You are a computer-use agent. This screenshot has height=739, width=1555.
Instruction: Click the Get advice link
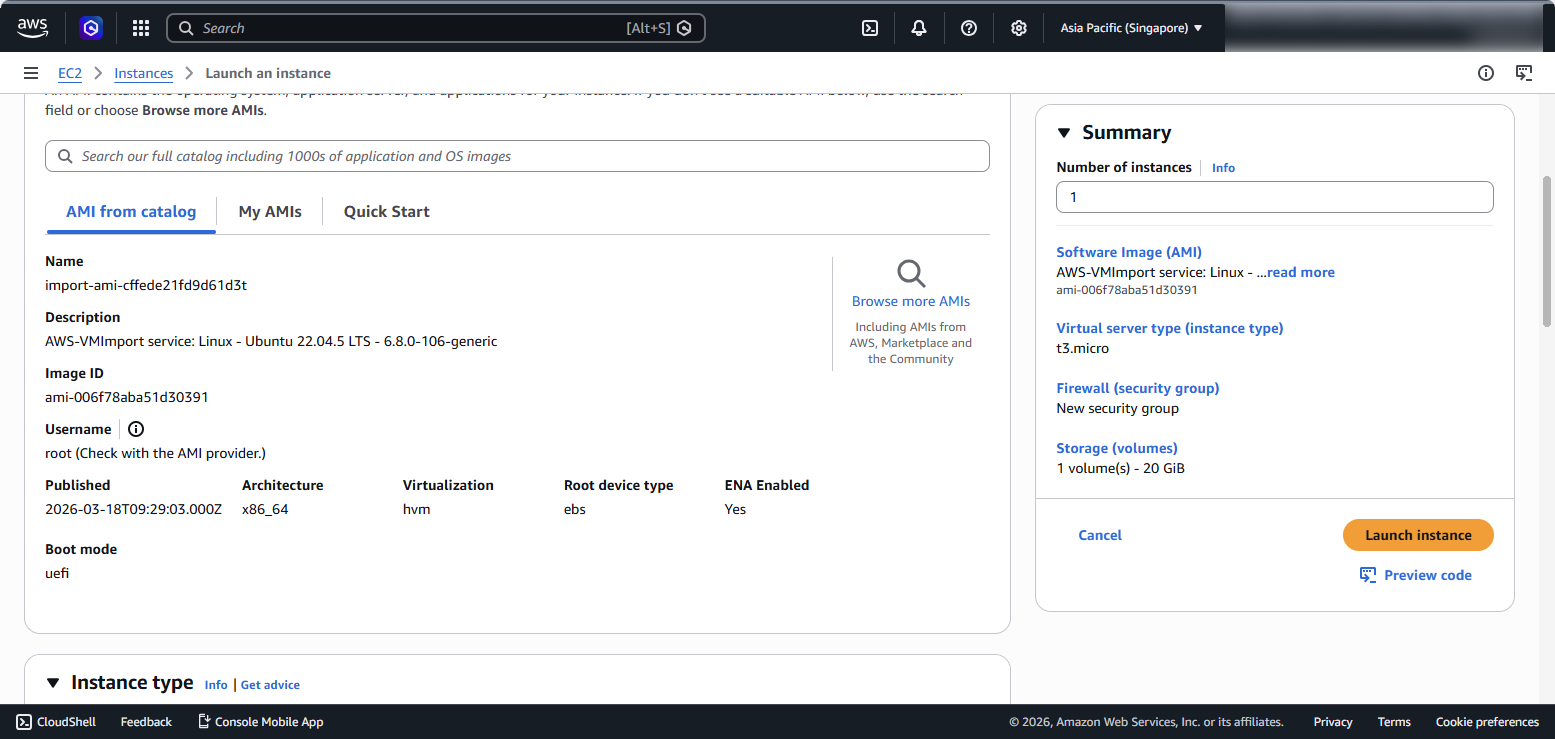coord(270,685)
